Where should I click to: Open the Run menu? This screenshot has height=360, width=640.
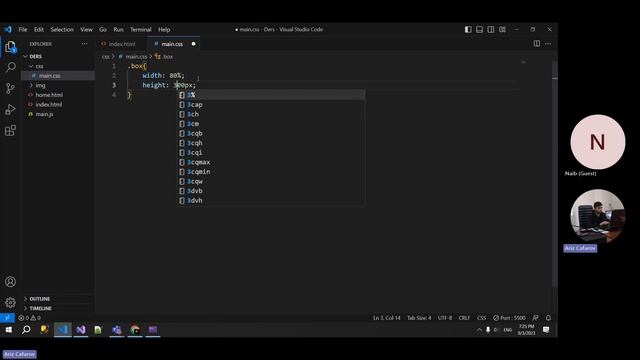[x=118, y=29]
